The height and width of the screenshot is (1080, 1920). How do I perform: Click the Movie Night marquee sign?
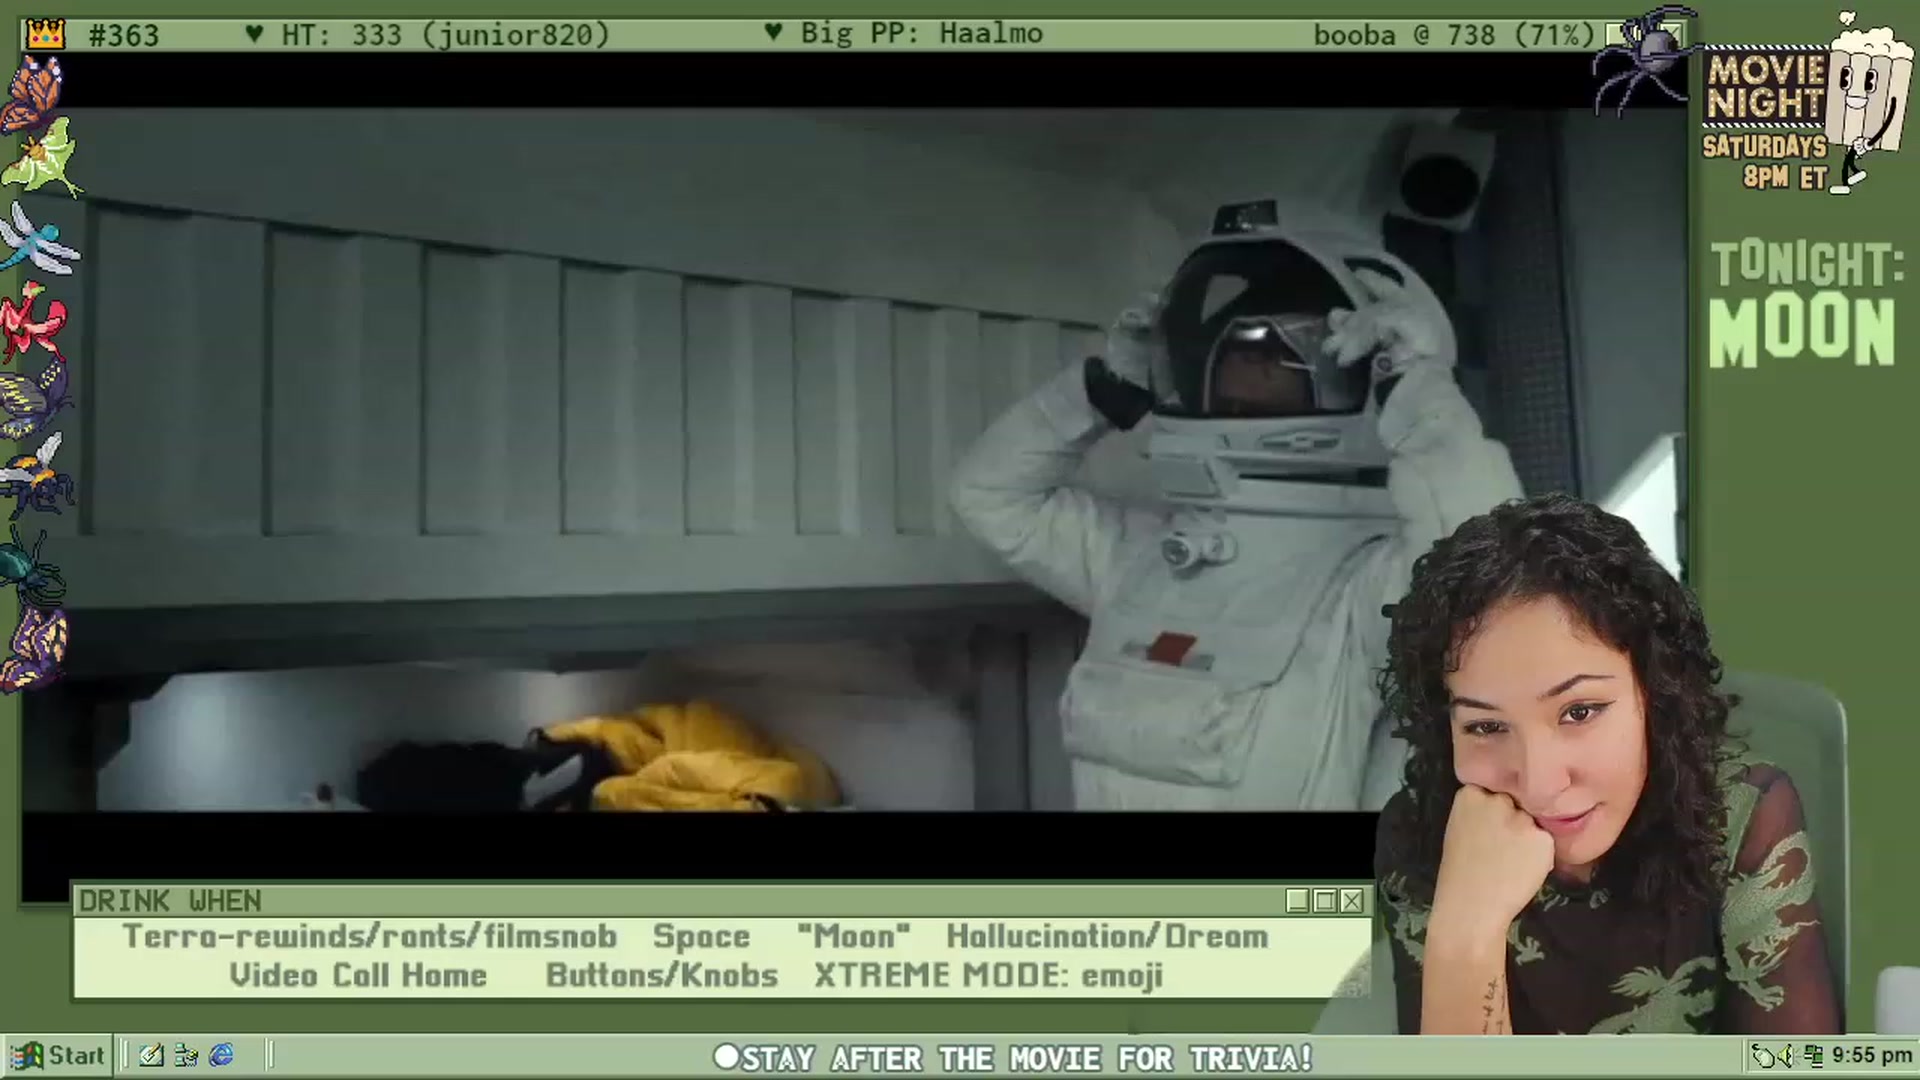[1766, 88]
